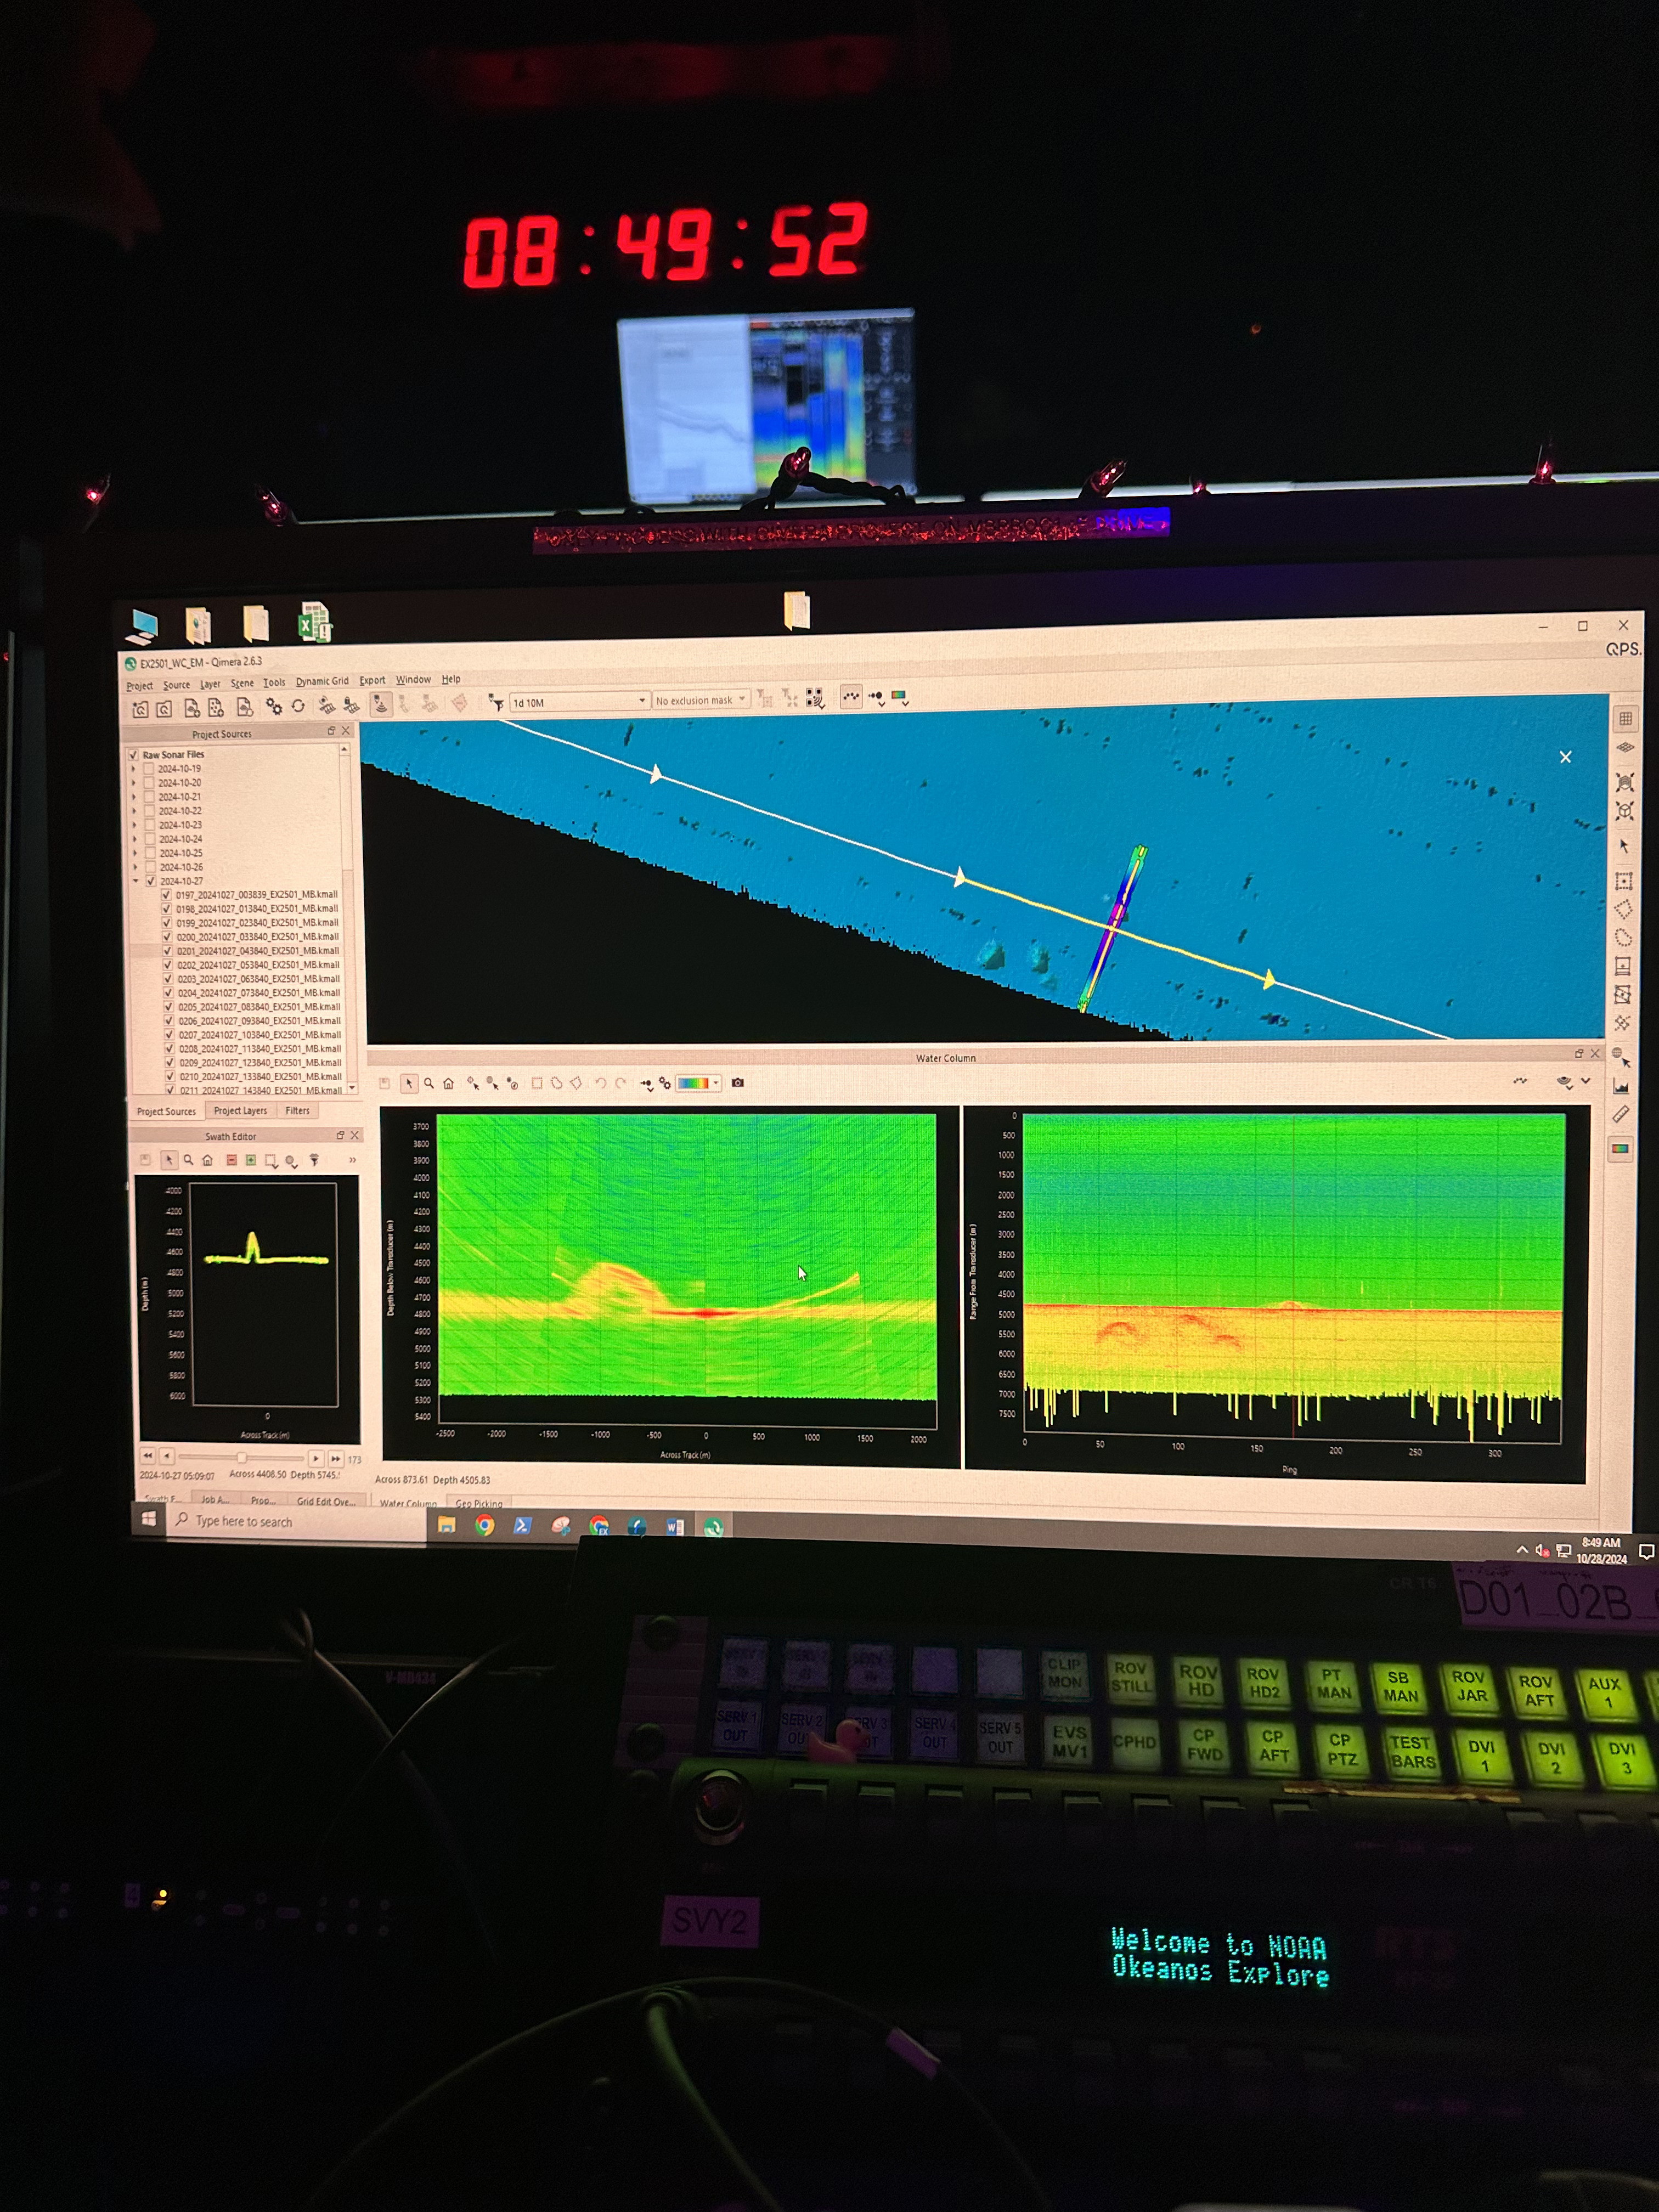Click the Swath Editor next ping button
The width and height of the screenshot is (1659, 2212).
click(316, 1459)
